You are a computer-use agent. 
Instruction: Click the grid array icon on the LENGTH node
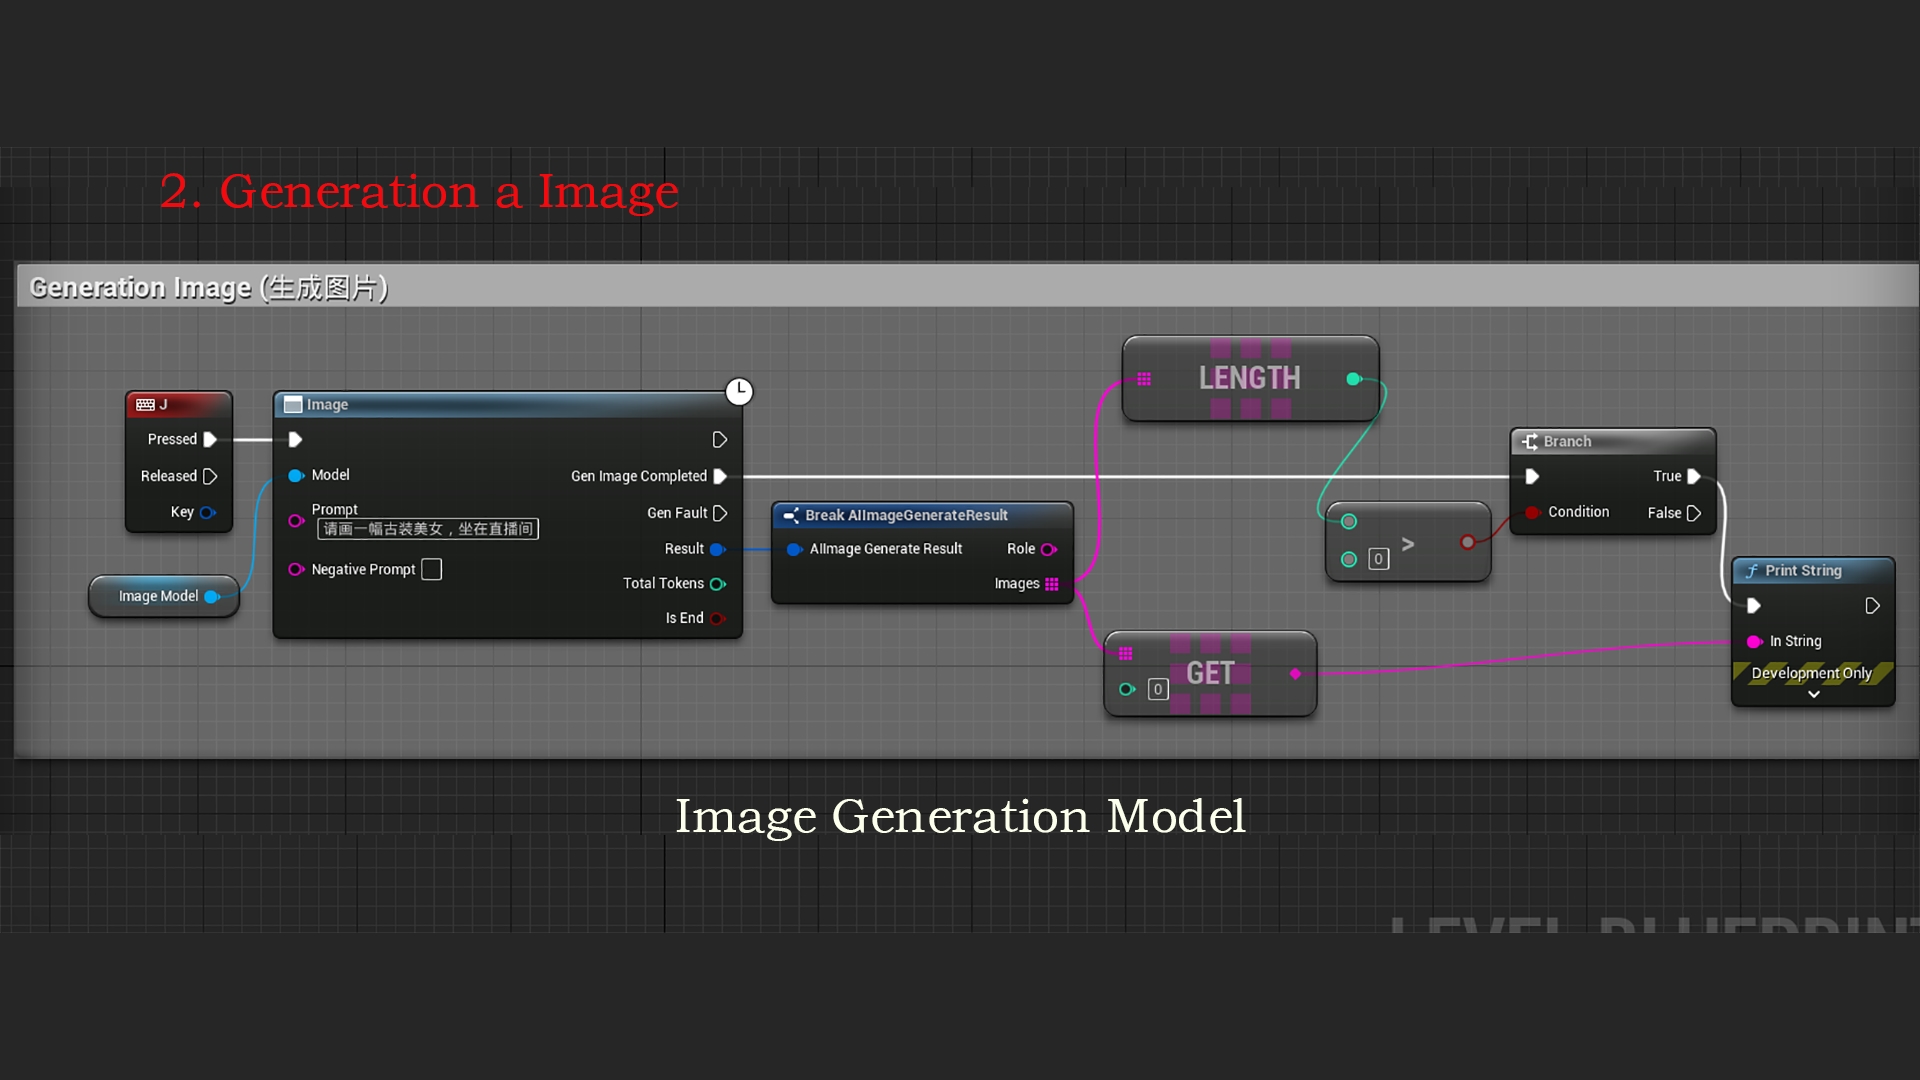pos(1144,379)
